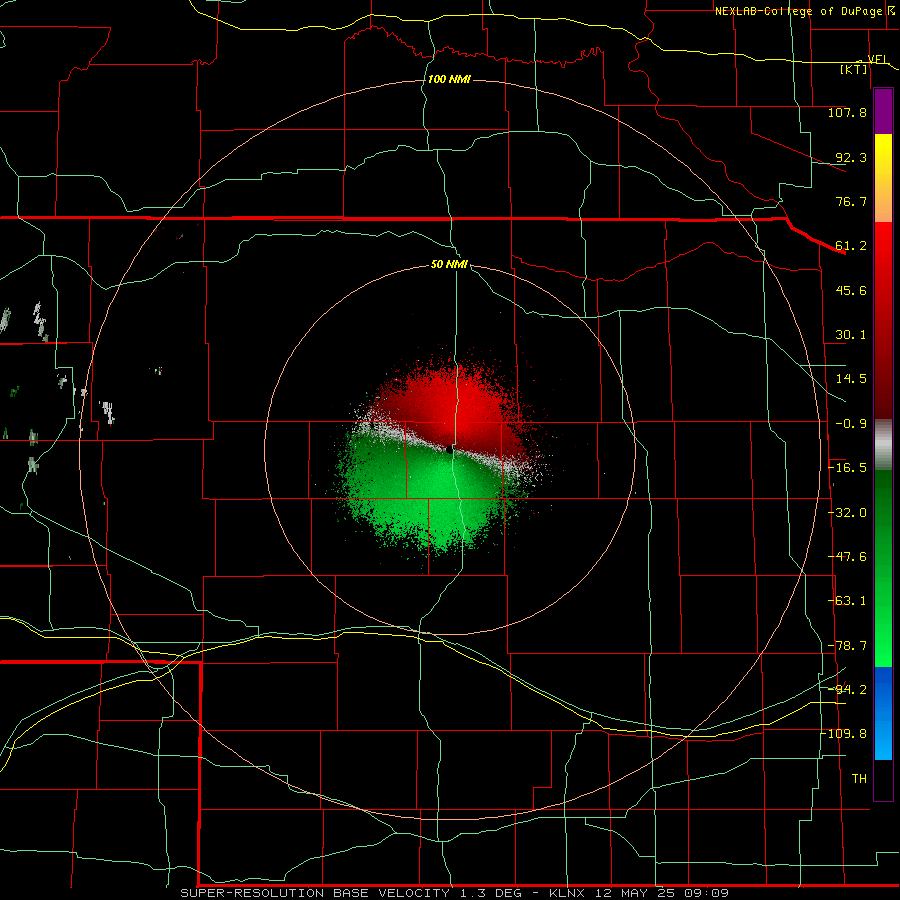Click the [KT] units label

(854, 69)
